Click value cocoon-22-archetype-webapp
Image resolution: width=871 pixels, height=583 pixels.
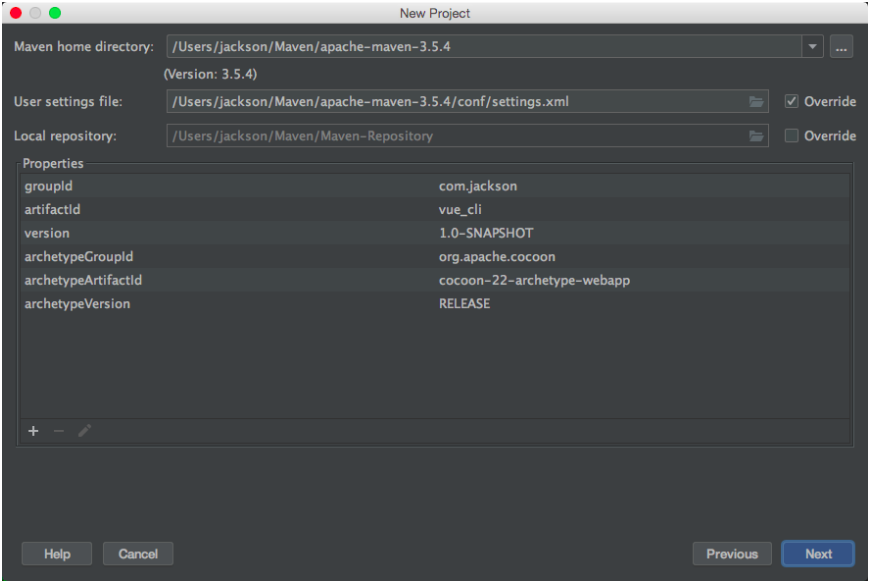tap(534, 280)
